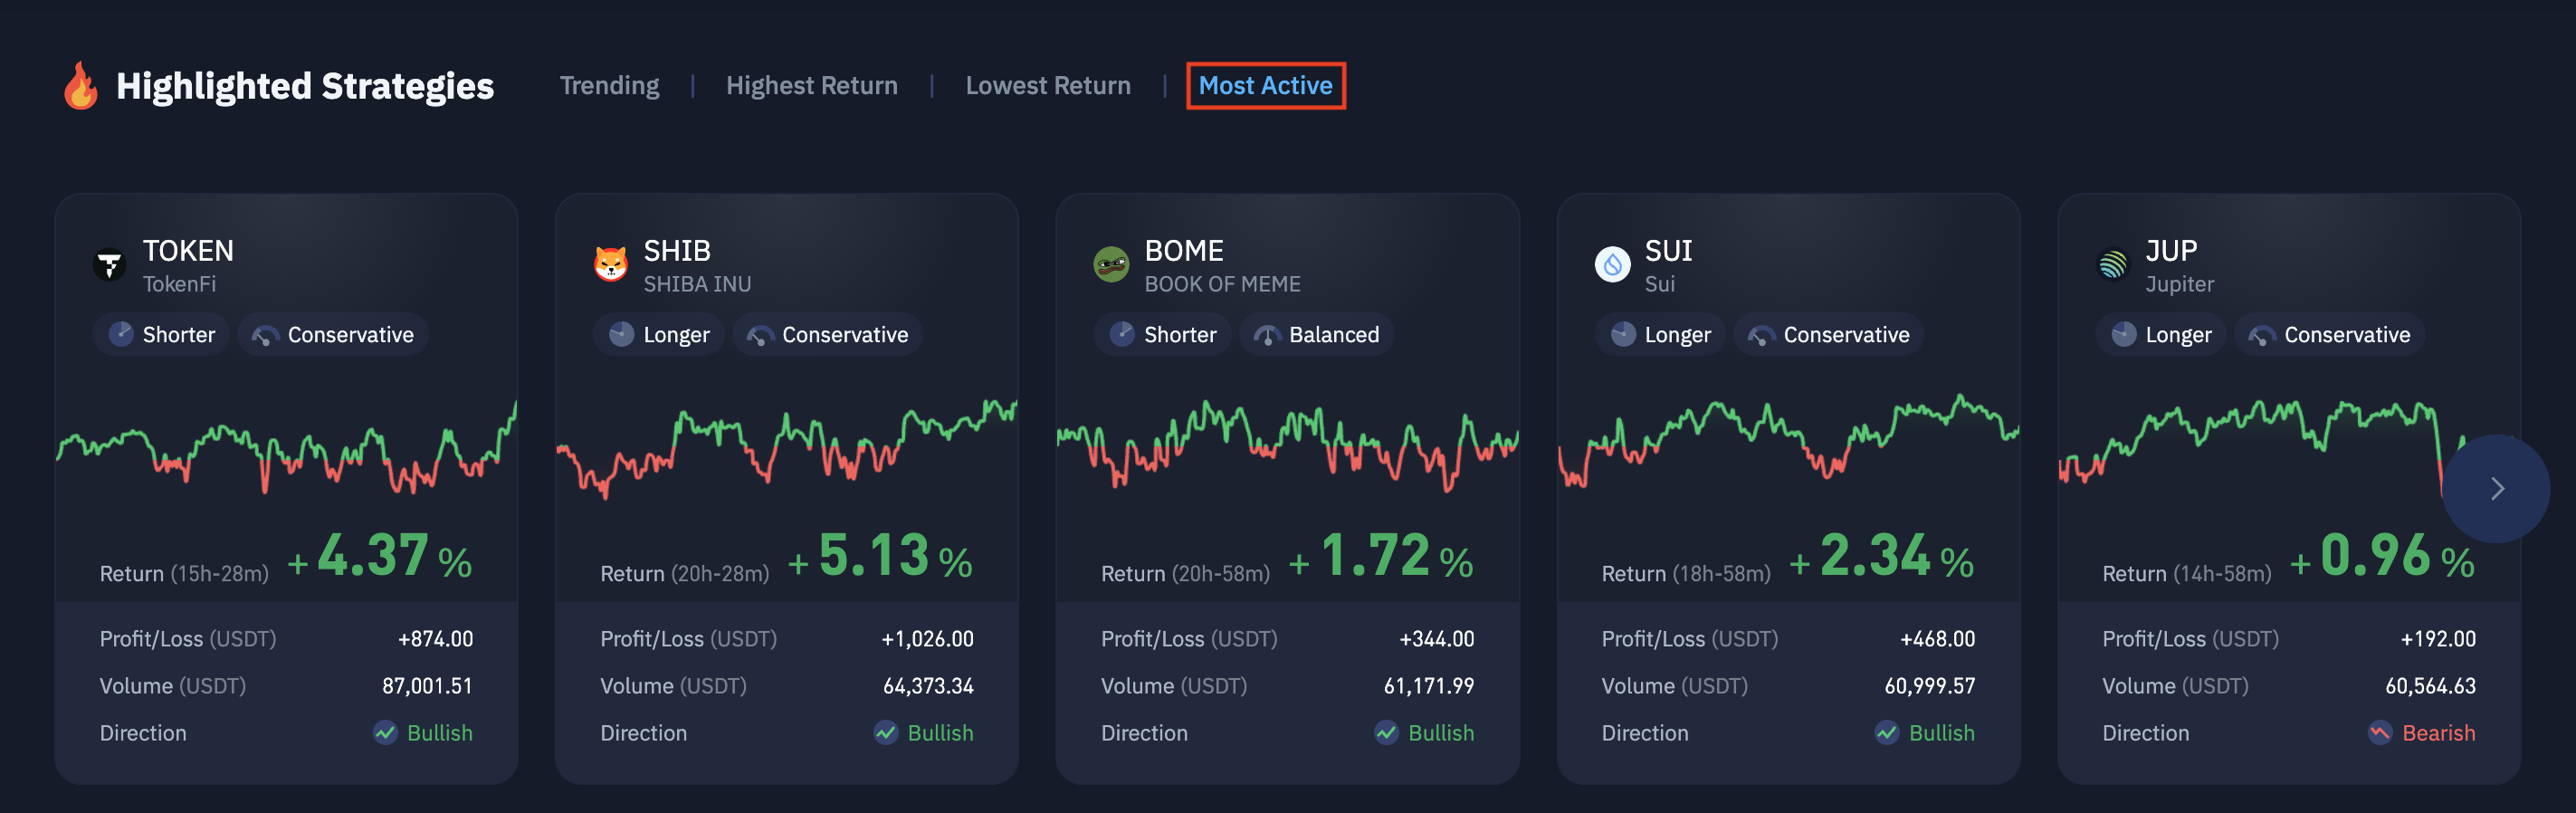The image size is (2576, 813).
Task: Select the Most Active tab
Action: click(x=1265, y=86)
